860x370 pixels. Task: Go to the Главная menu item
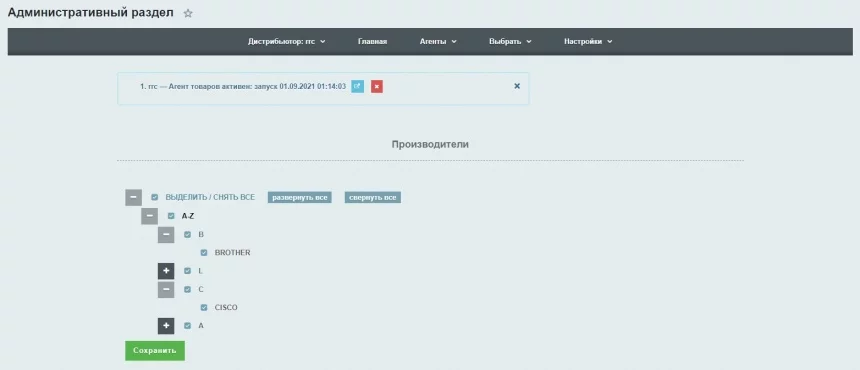[x=372, y=42]
